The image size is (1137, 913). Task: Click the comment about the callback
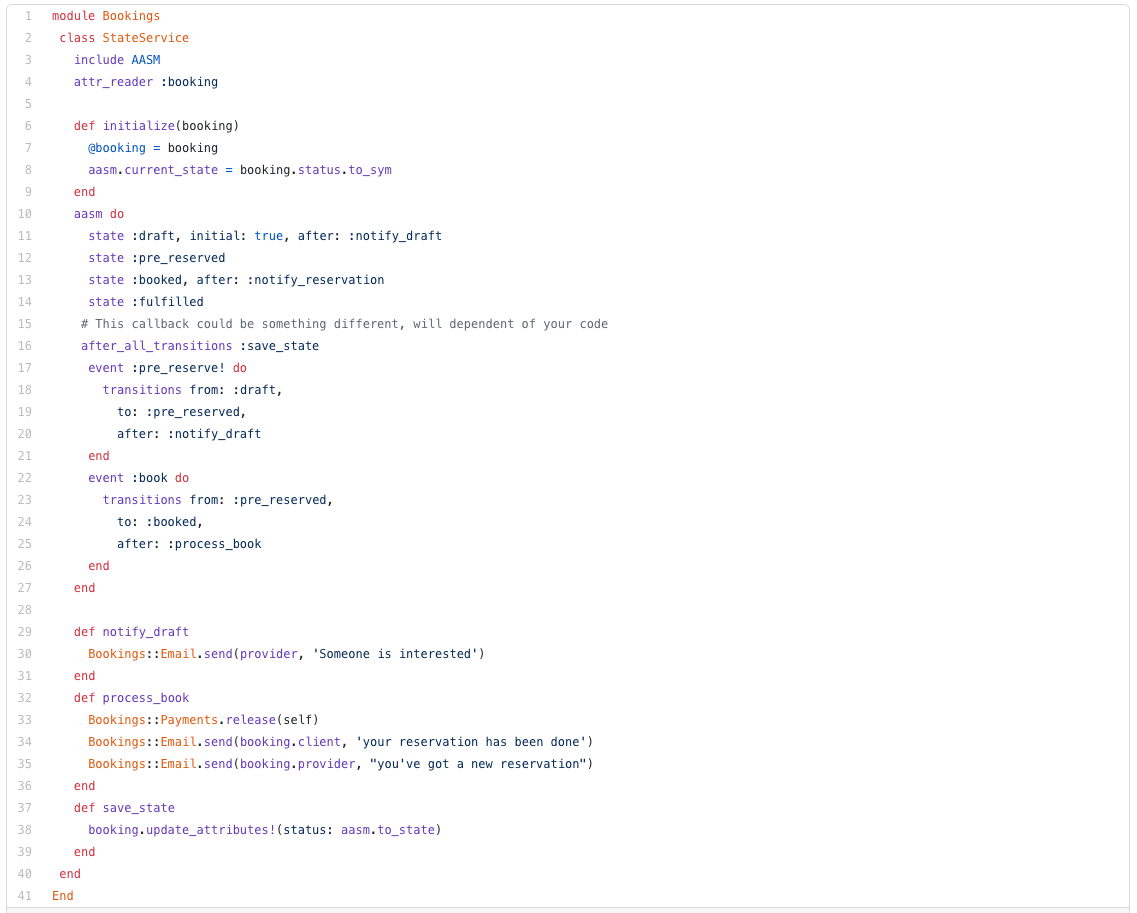pos(344,324)
